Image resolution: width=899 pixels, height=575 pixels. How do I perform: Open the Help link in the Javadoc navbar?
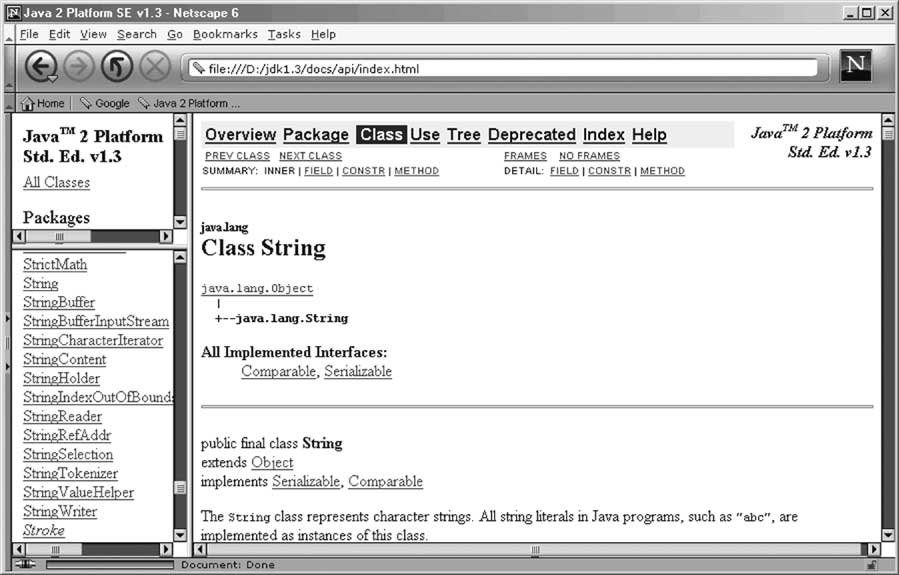coord(650,135)
